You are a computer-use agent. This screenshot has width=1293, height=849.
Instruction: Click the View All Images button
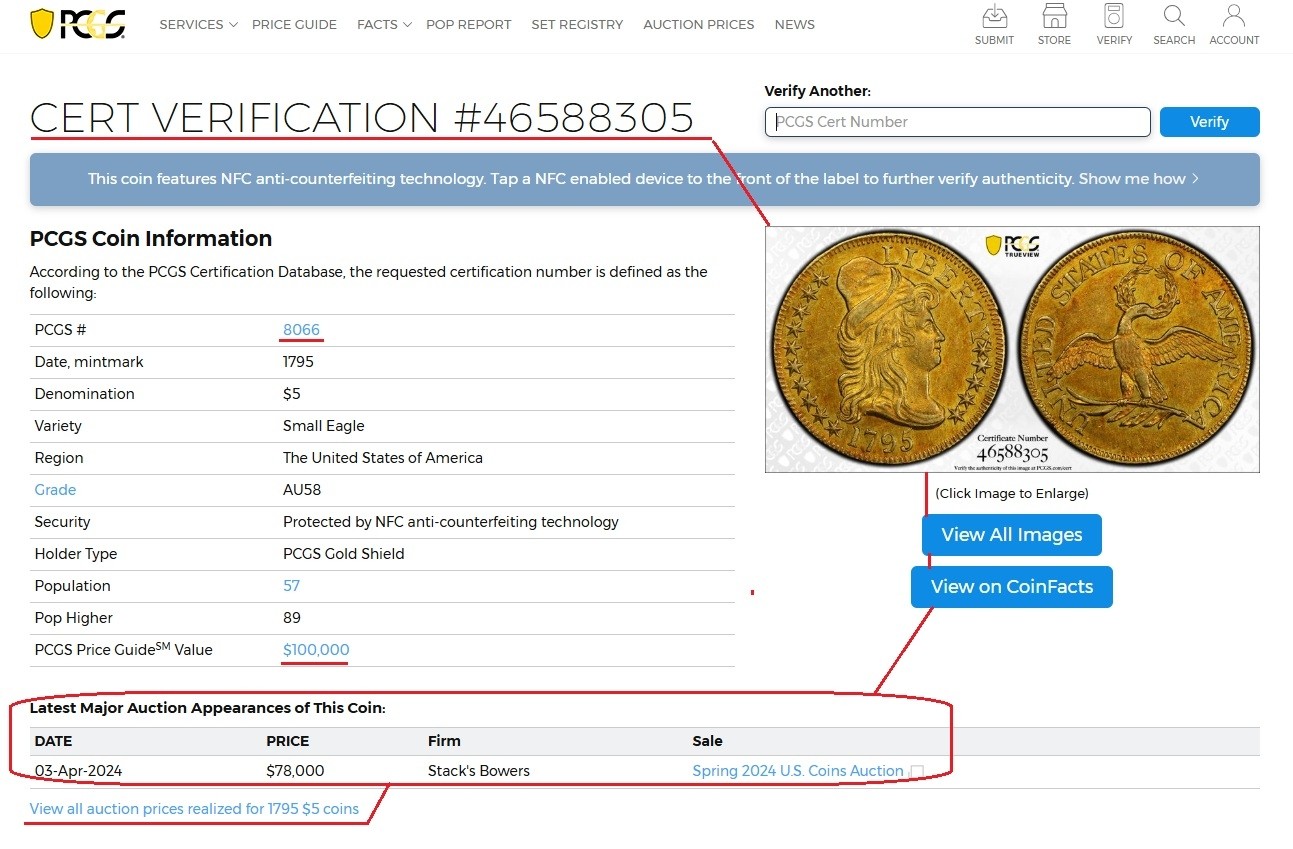click(1011, 535)
